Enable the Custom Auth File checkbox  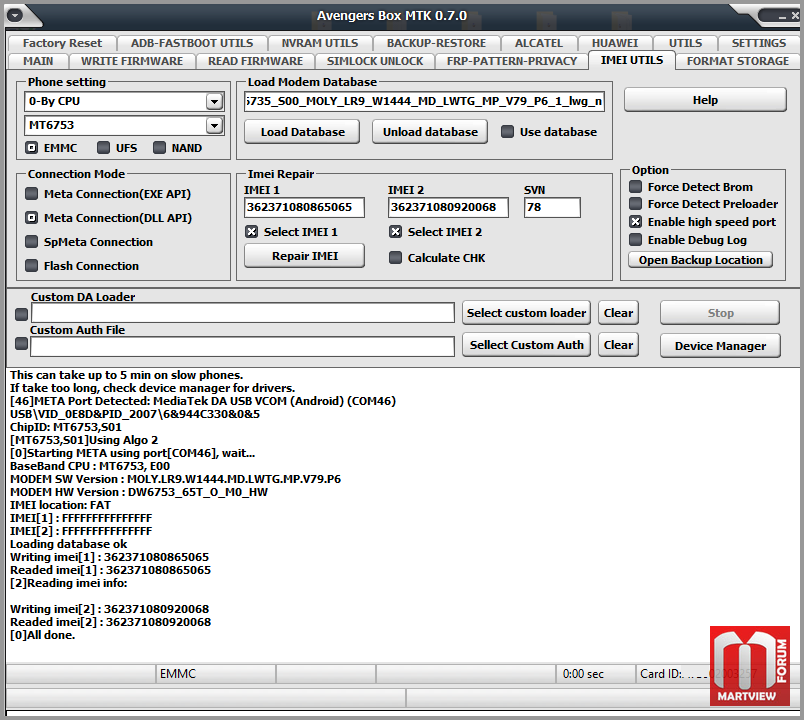click(21, 346)
